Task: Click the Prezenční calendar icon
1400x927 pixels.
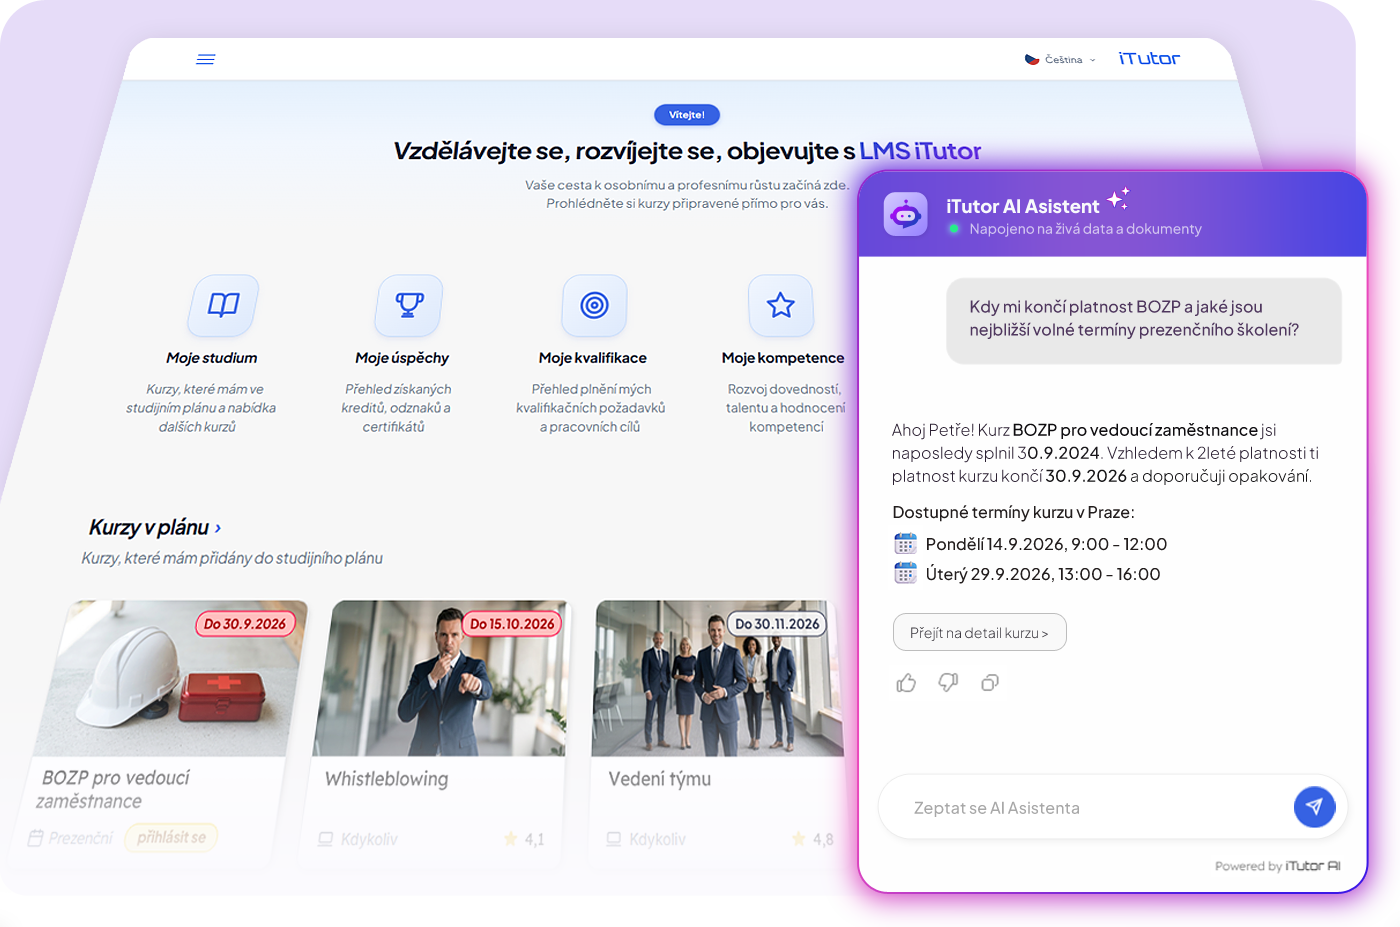Action: point(36,838)
